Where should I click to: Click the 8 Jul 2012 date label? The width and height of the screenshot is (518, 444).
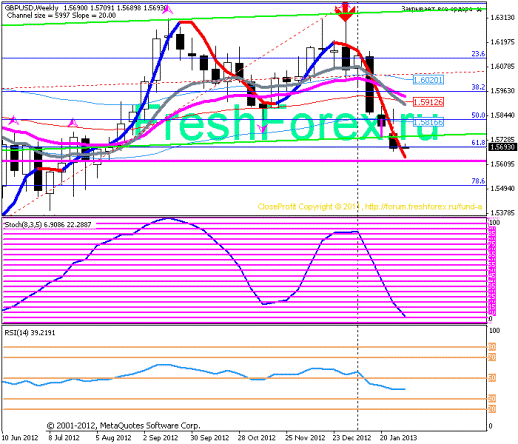[x=64, y=438]
